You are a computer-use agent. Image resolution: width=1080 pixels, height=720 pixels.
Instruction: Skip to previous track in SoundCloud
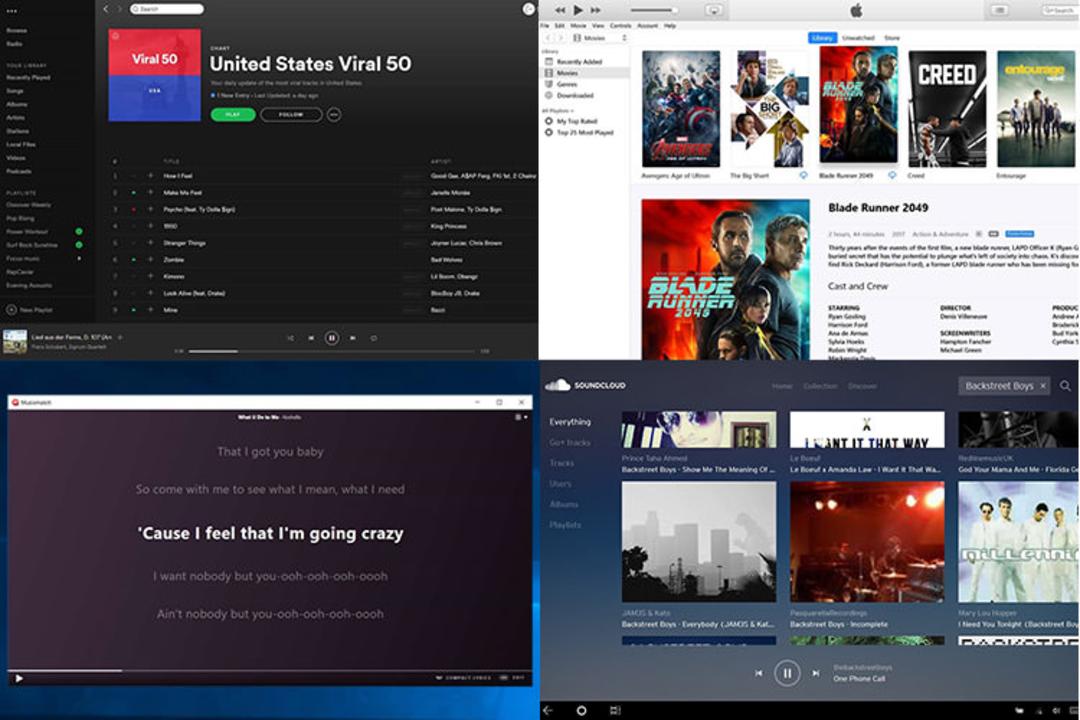pos(758,673)
